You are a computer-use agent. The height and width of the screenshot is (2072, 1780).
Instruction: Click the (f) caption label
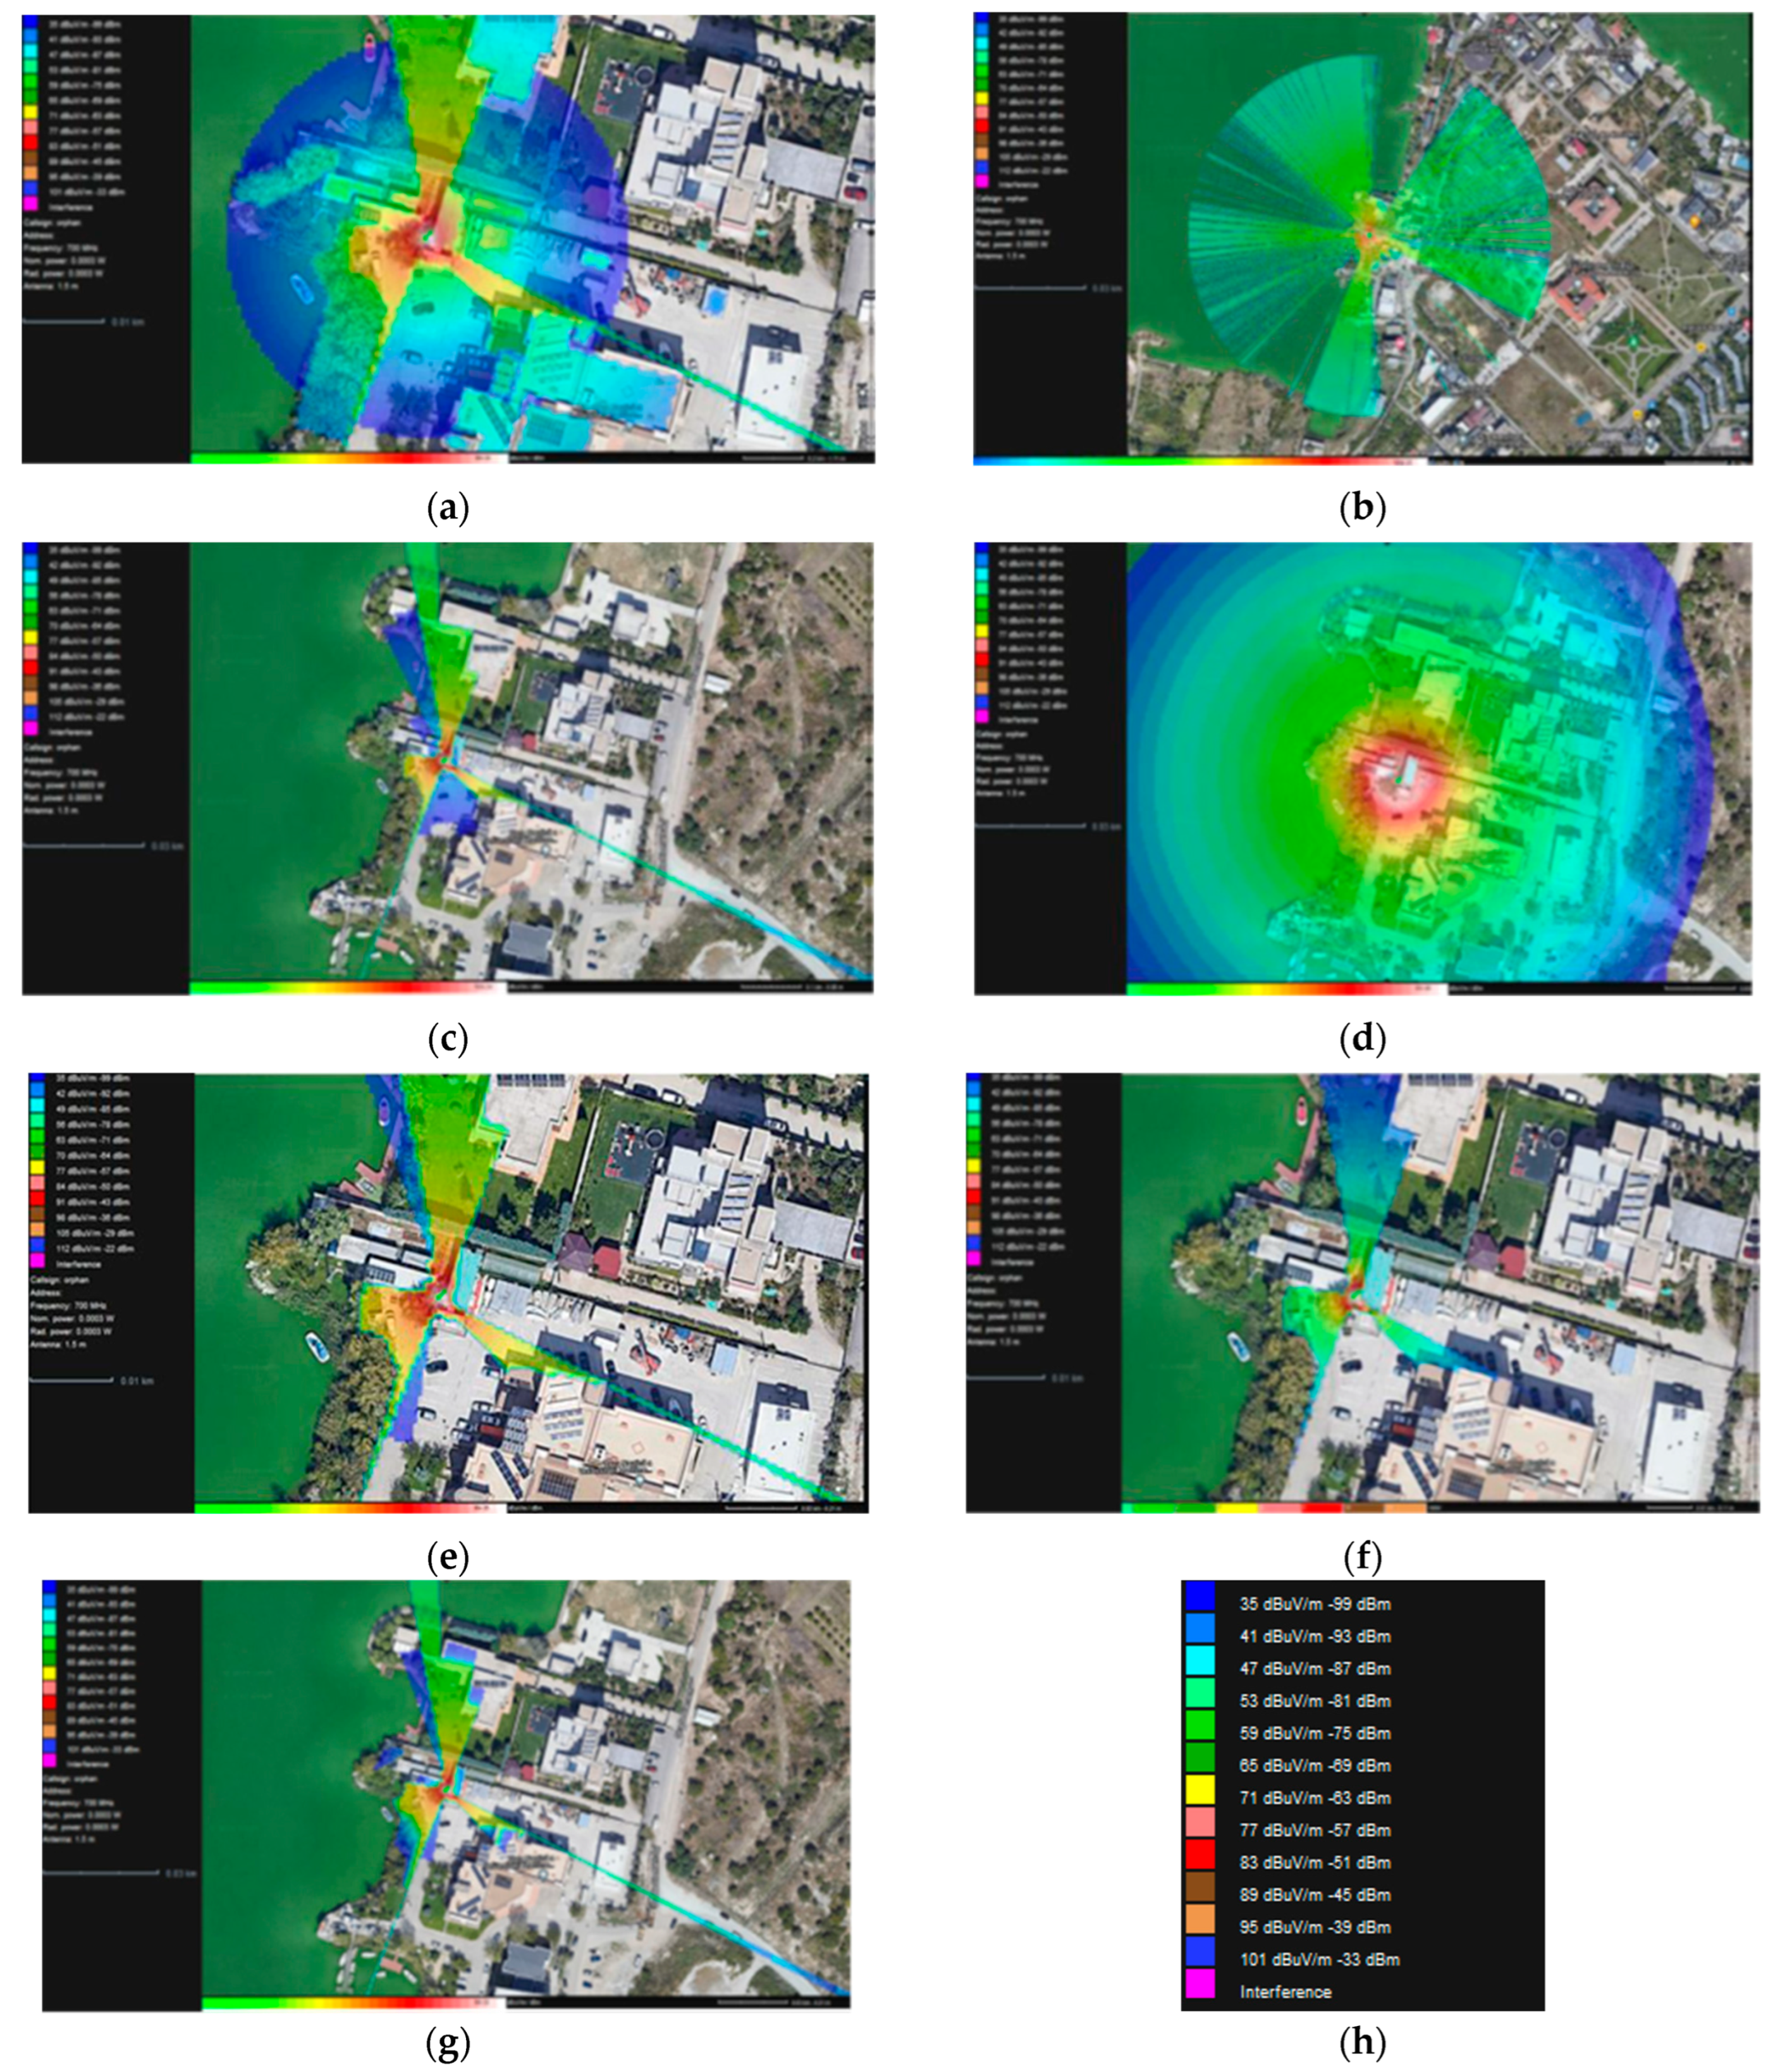(1362, 1557)
